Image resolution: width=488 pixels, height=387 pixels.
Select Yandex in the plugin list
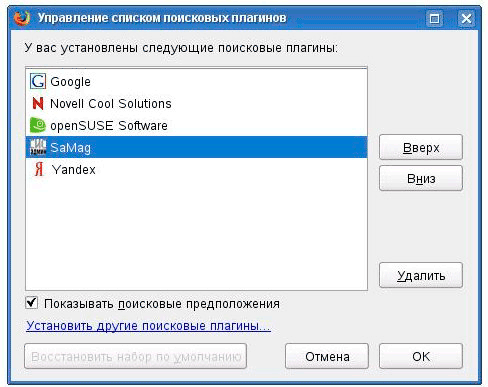point(196,169)
